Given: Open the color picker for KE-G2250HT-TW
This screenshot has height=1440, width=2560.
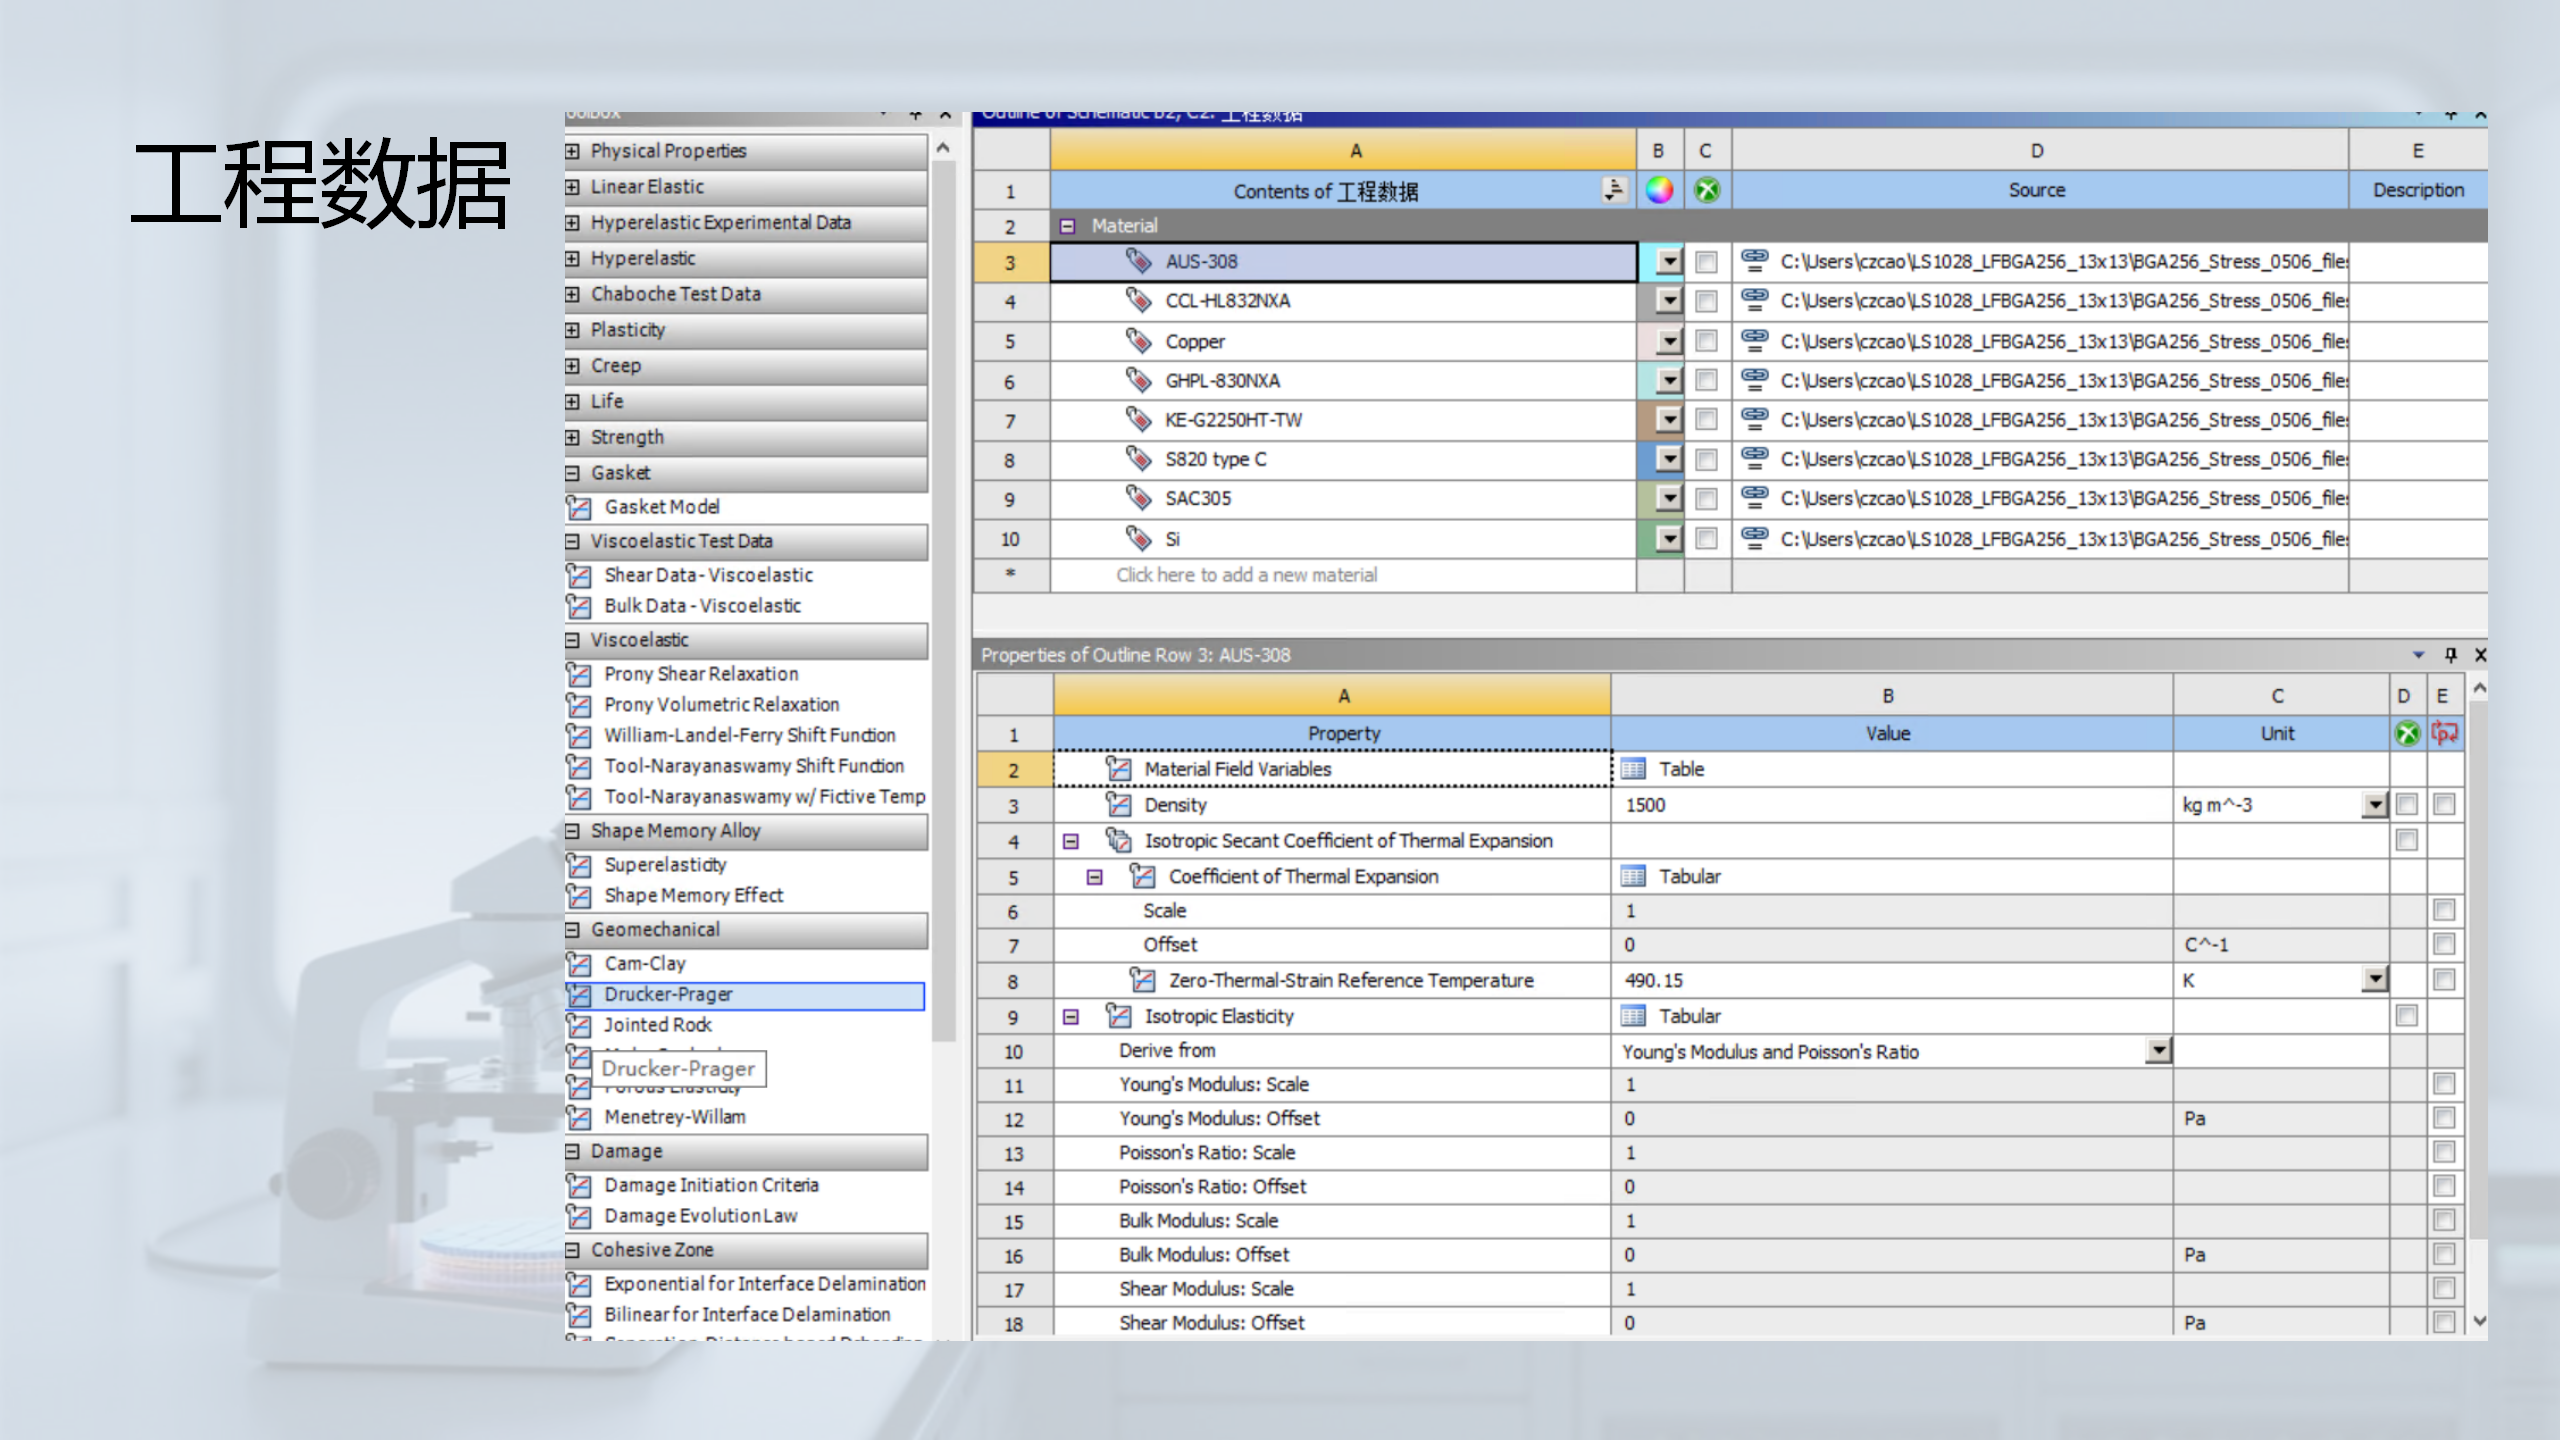Looking at the screenshot, I should coord(1669,420).
